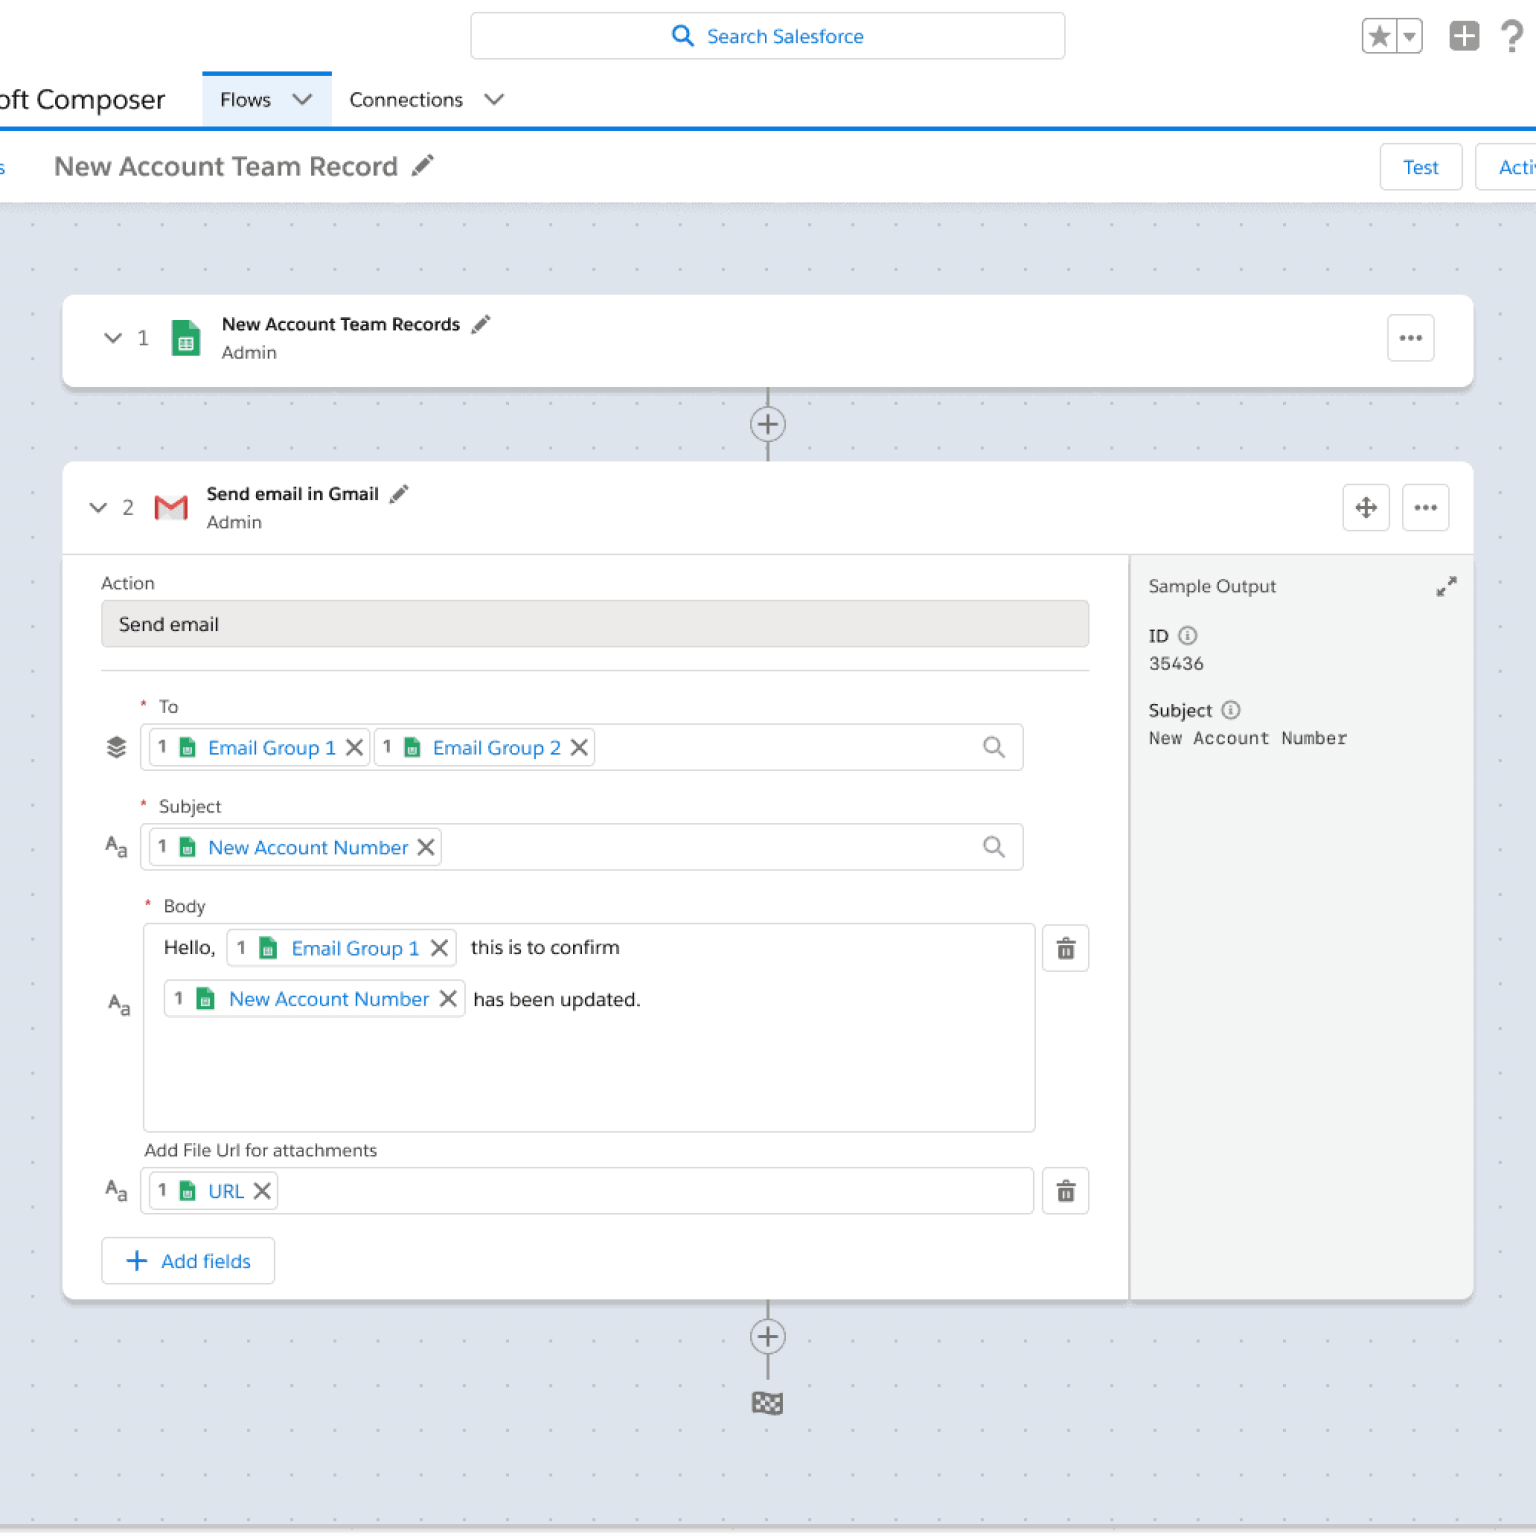The width and height of the screenshot is (1536, 1536).
Task: Remove Email Group 1 from To field
Action: point(354,748)
